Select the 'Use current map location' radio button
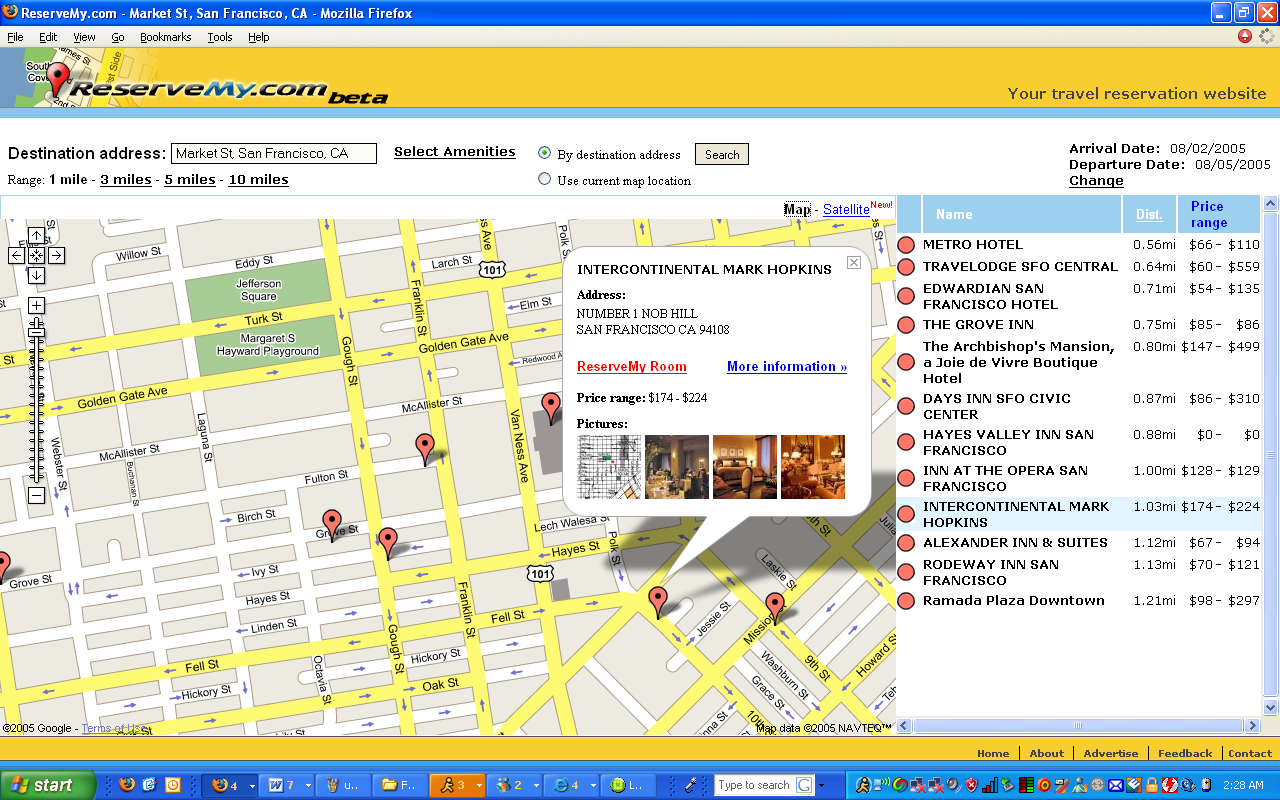The image size is (1280, 800). coord(544,179)
